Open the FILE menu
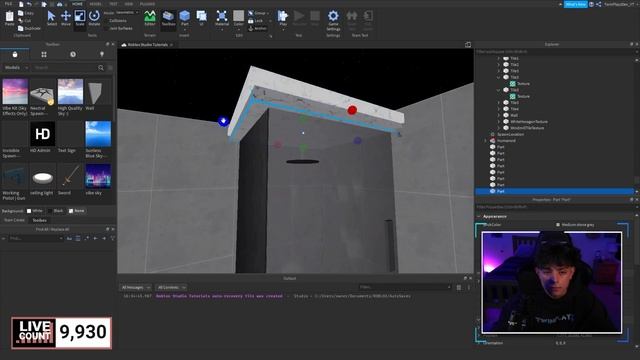 coord(8,4)
